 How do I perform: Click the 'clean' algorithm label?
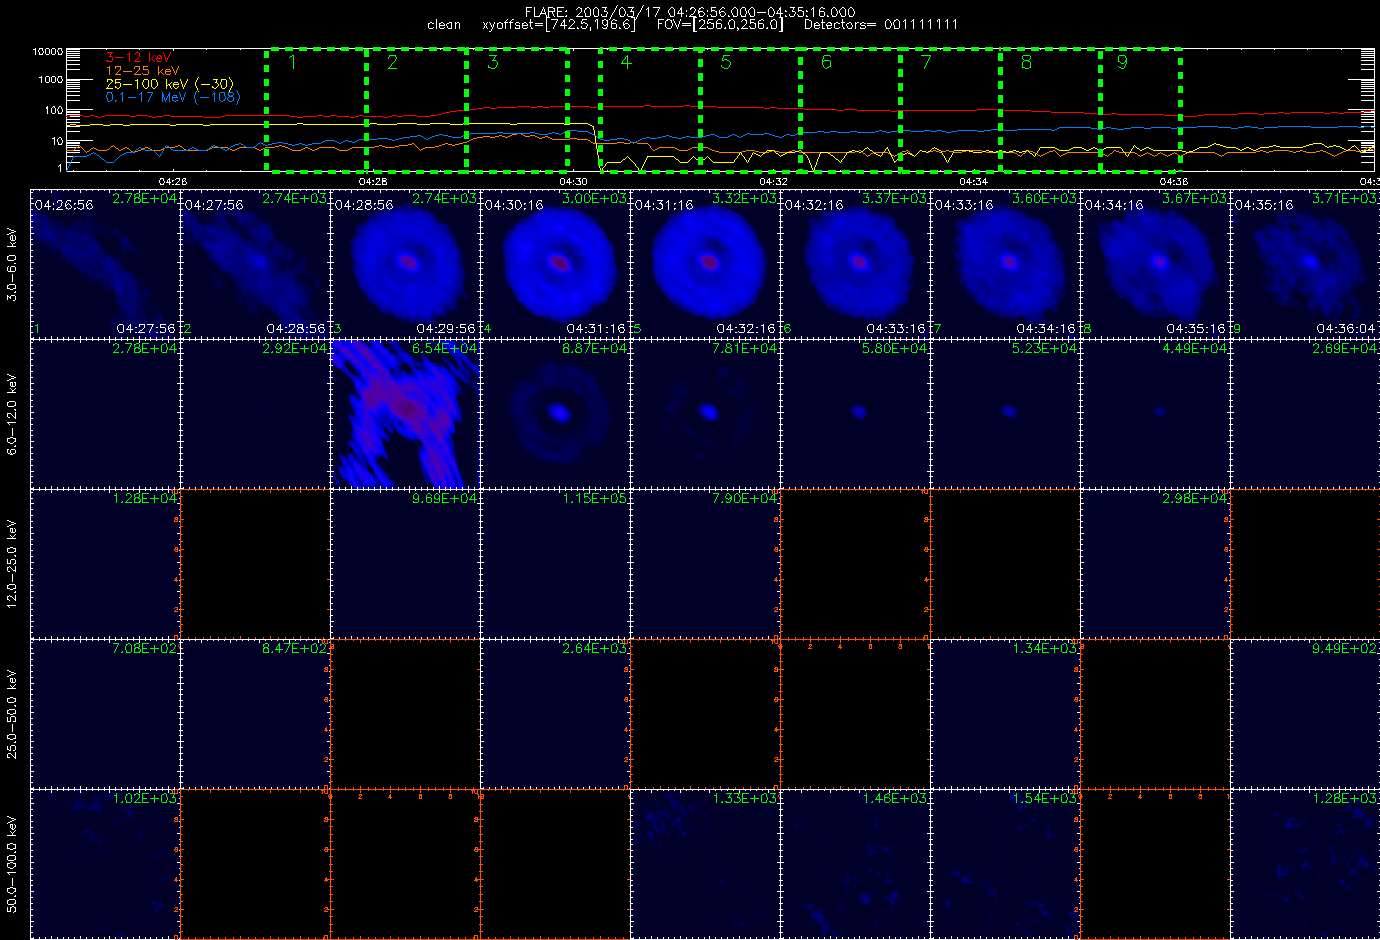click(443, 25)
